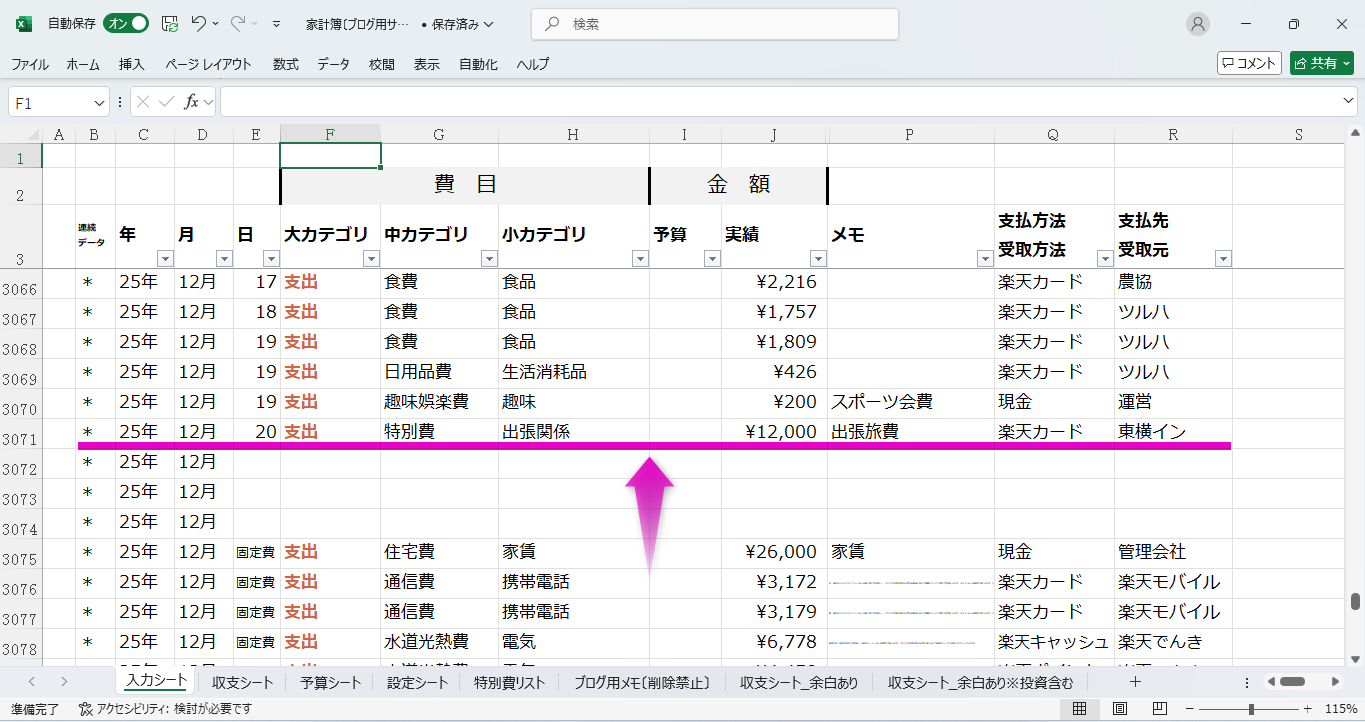
Task: Switch to Page Layout view icon
Action: 1119,709
